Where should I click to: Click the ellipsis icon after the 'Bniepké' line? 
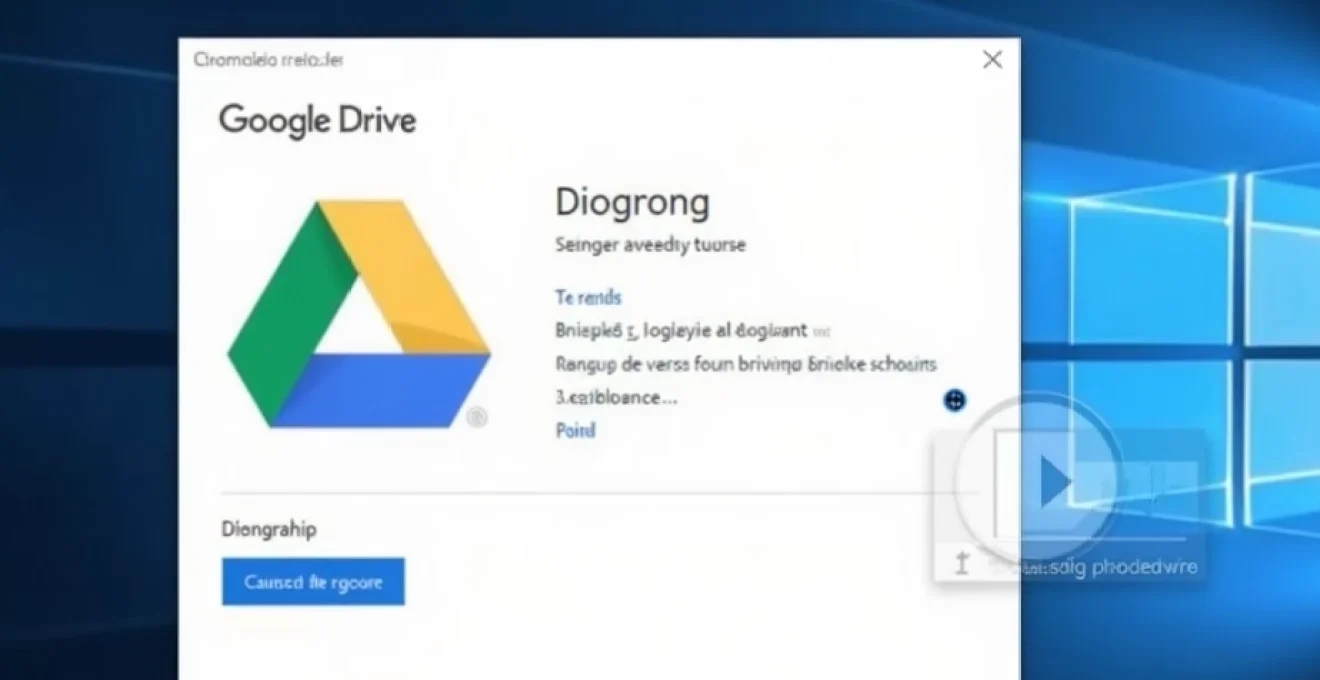click(822, 329)
